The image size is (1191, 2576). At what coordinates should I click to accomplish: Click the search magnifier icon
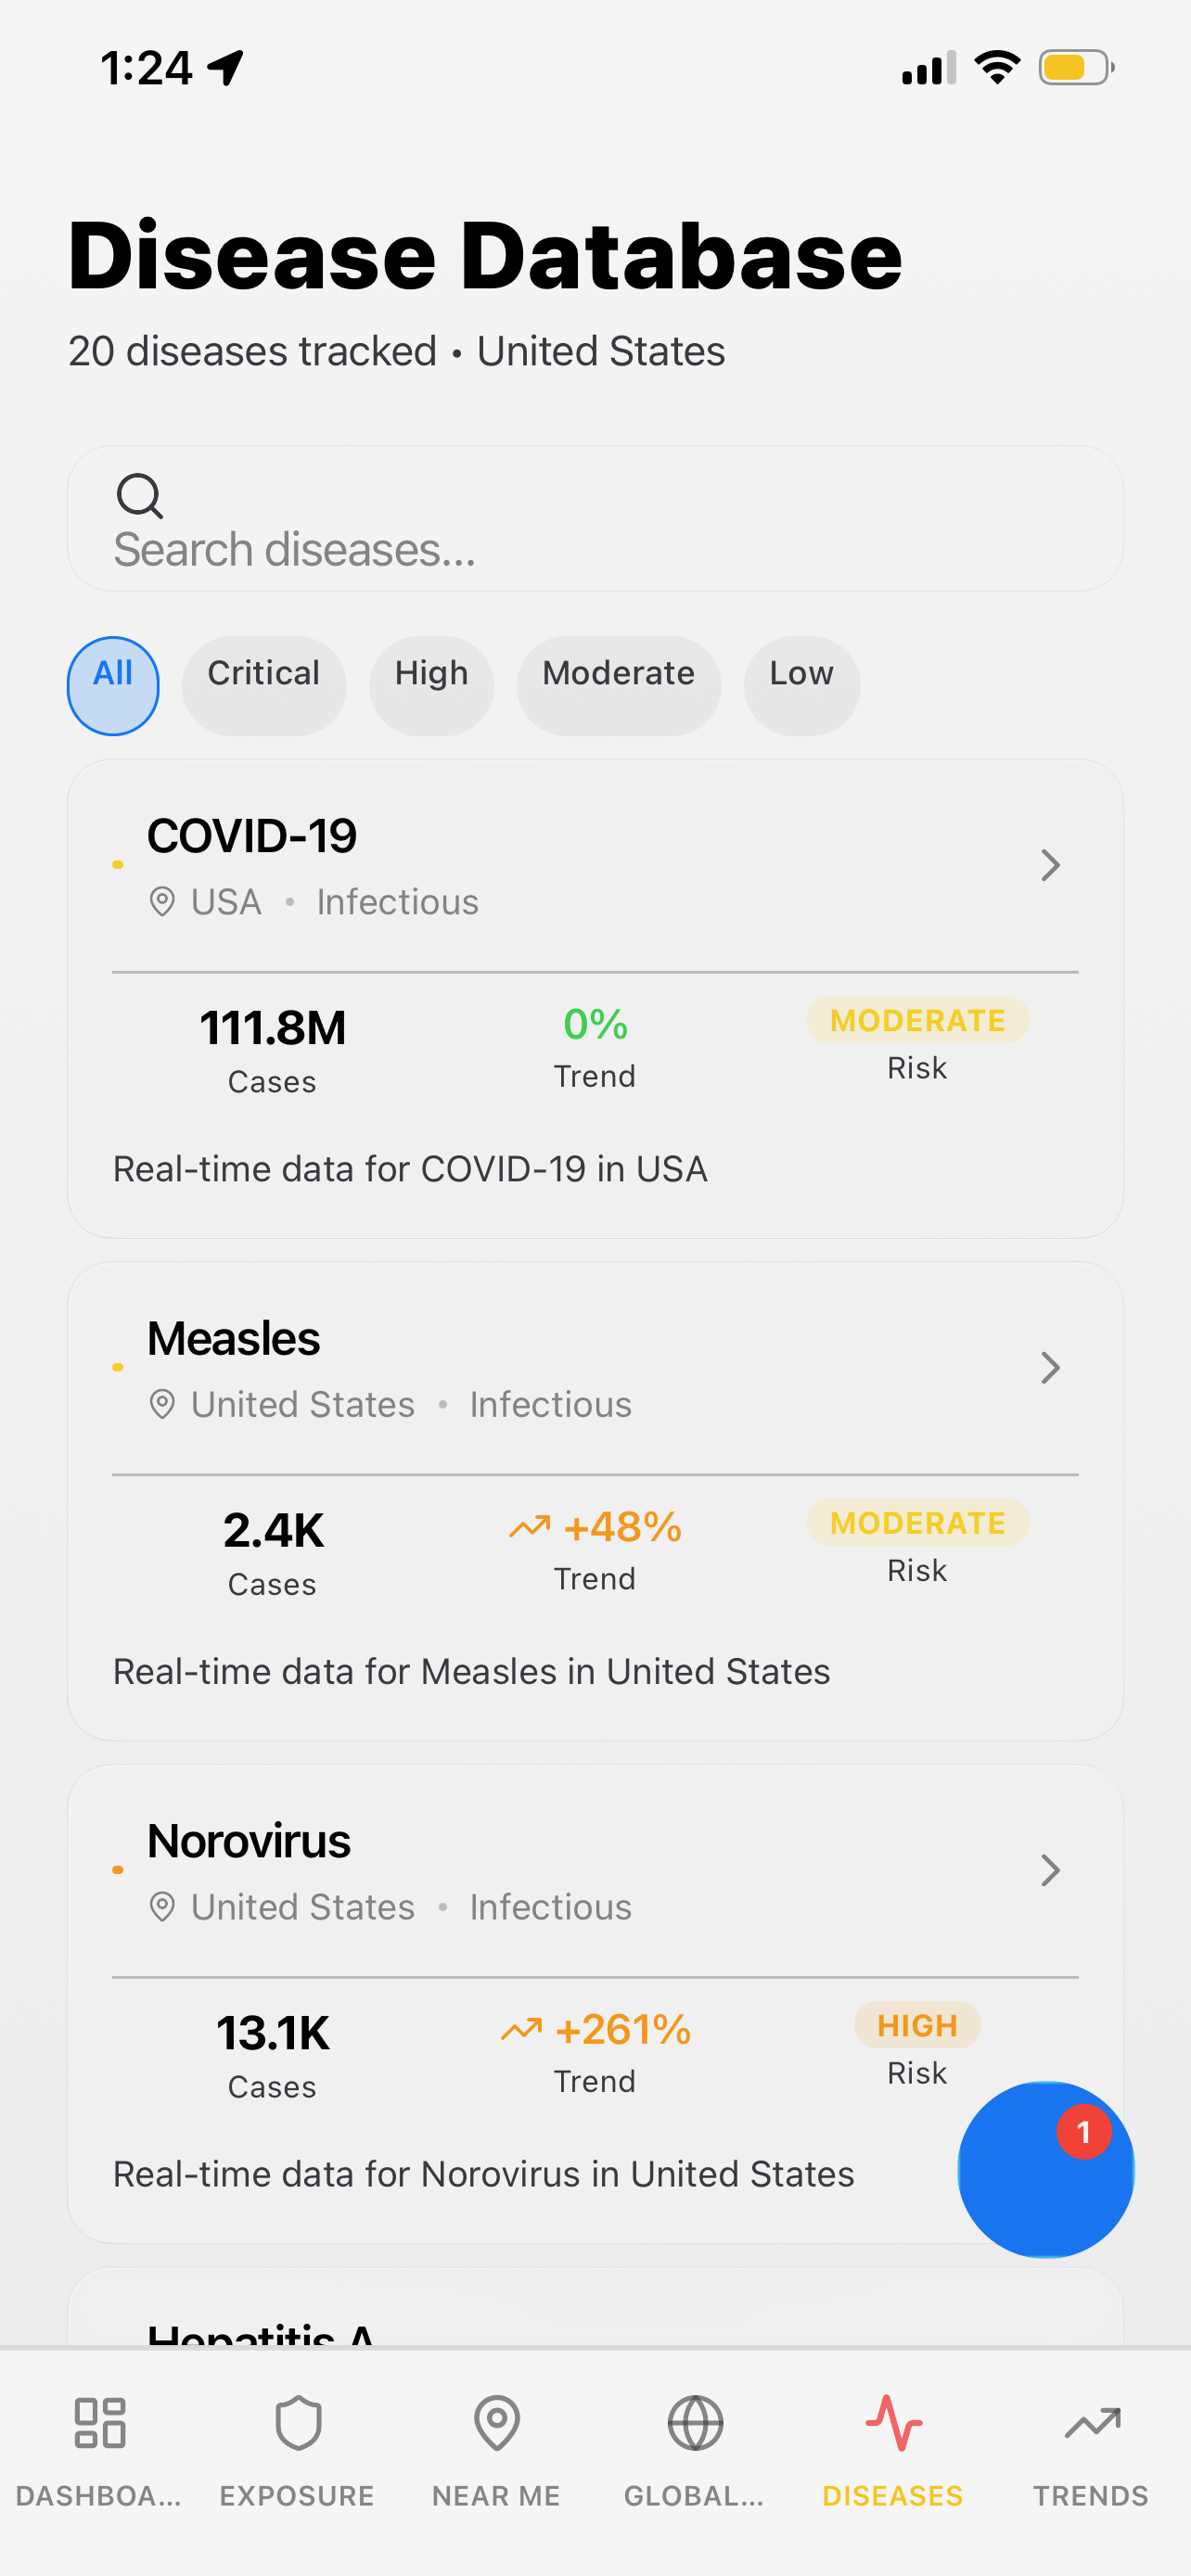(140, 497)
